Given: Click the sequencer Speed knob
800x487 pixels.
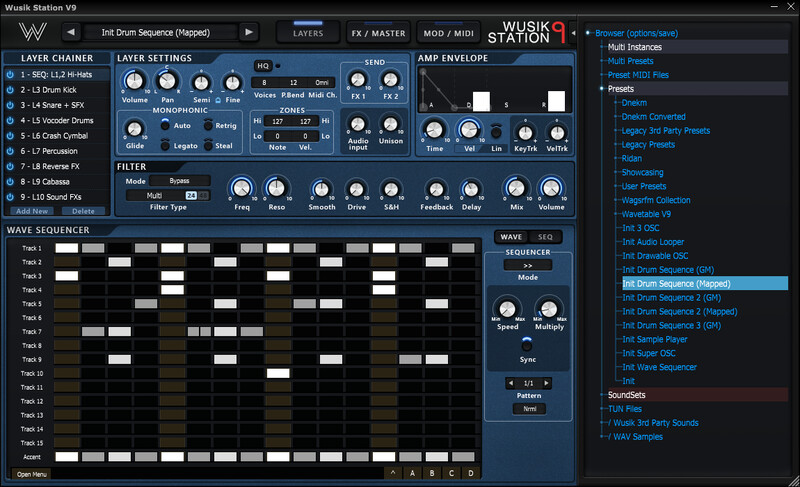Looking at the screenshot, I should point(507,309).
